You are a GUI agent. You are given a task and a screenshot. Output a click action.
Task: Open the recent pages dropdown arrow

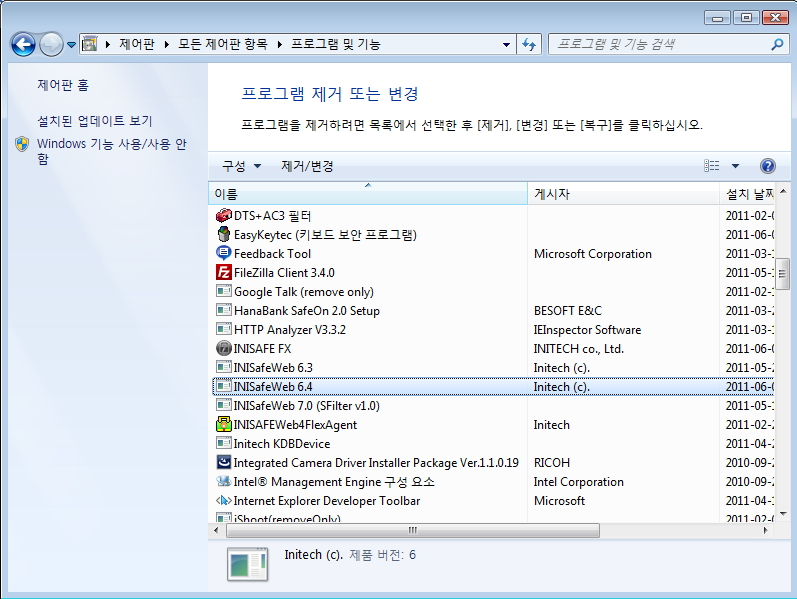point(71,45)
